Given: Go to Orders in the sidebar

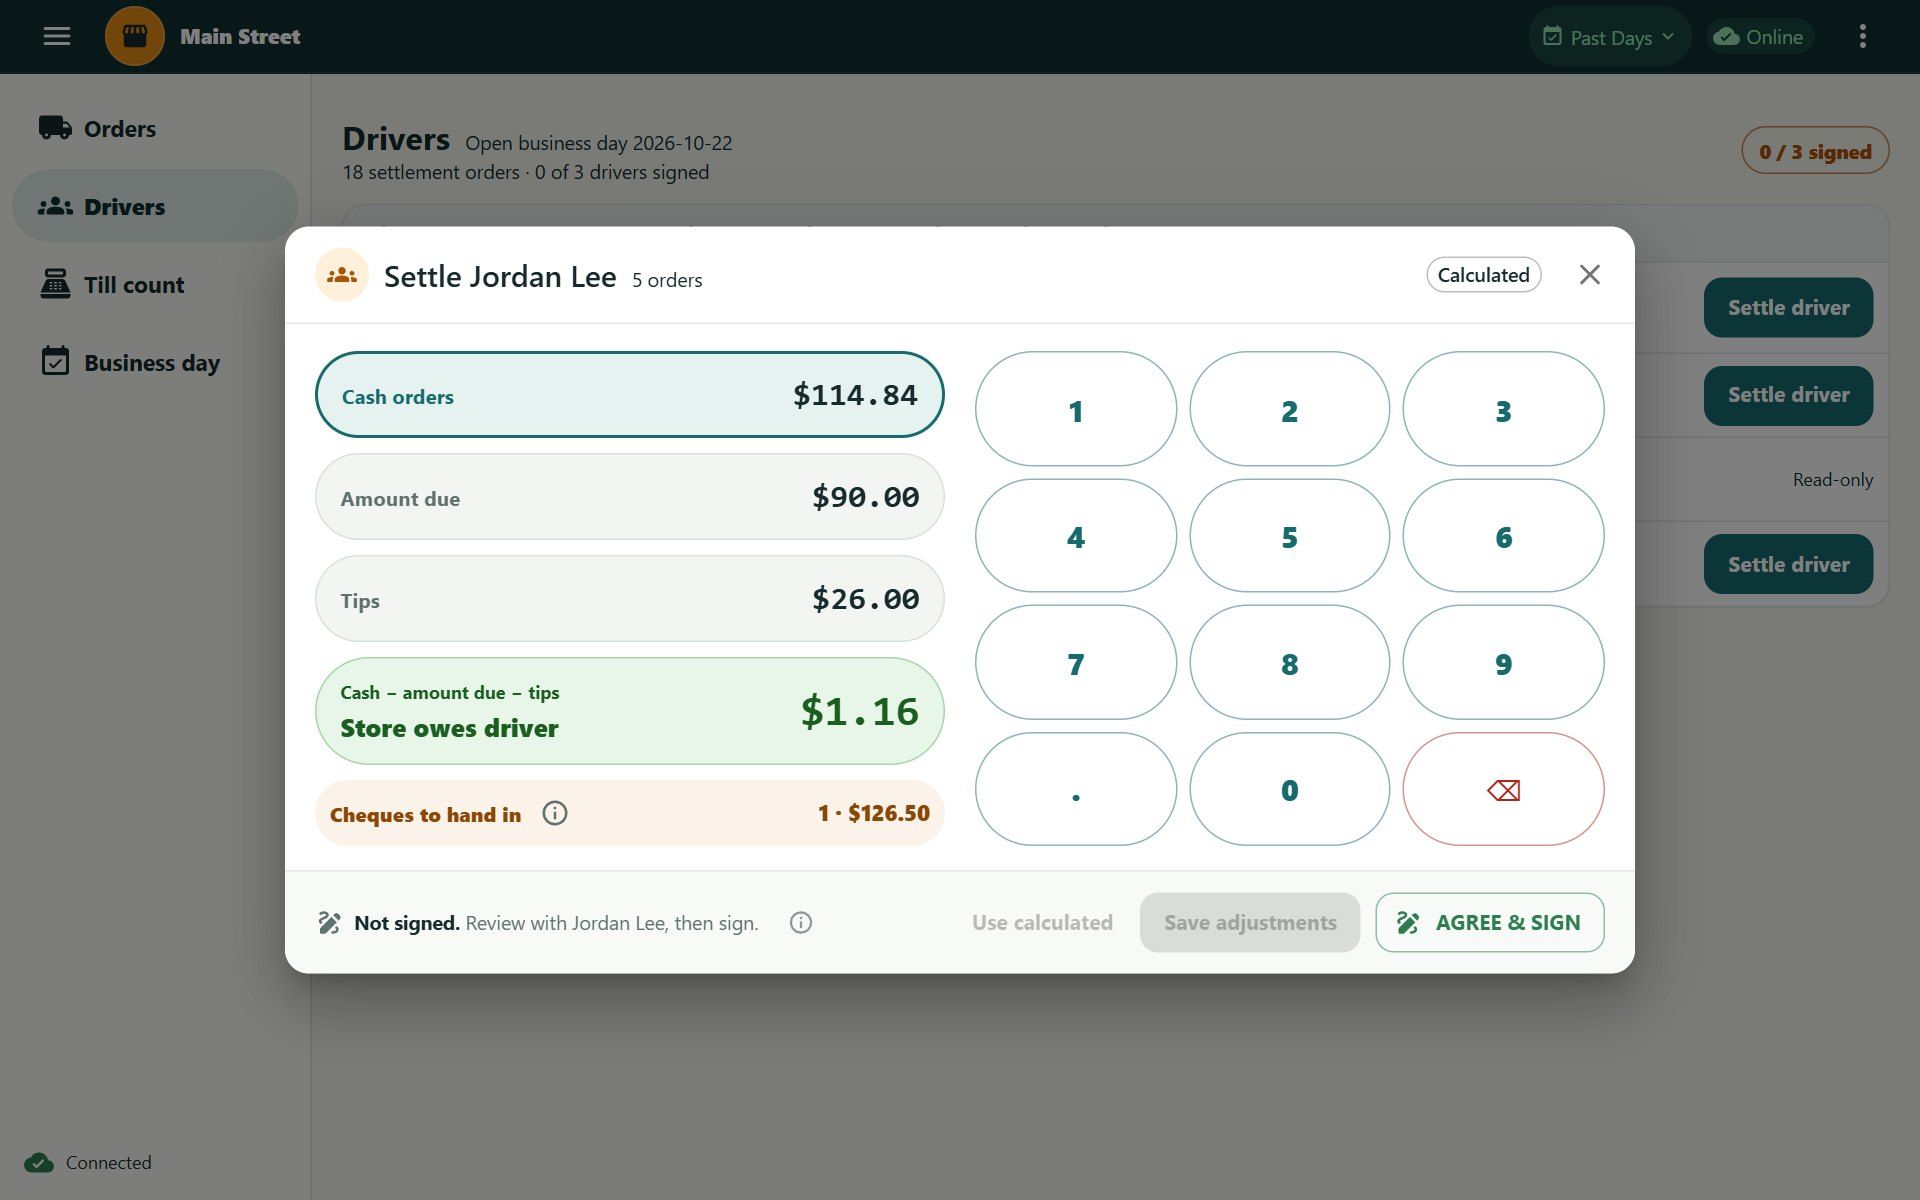Looking at the screenshot, I should click(155, 129).
